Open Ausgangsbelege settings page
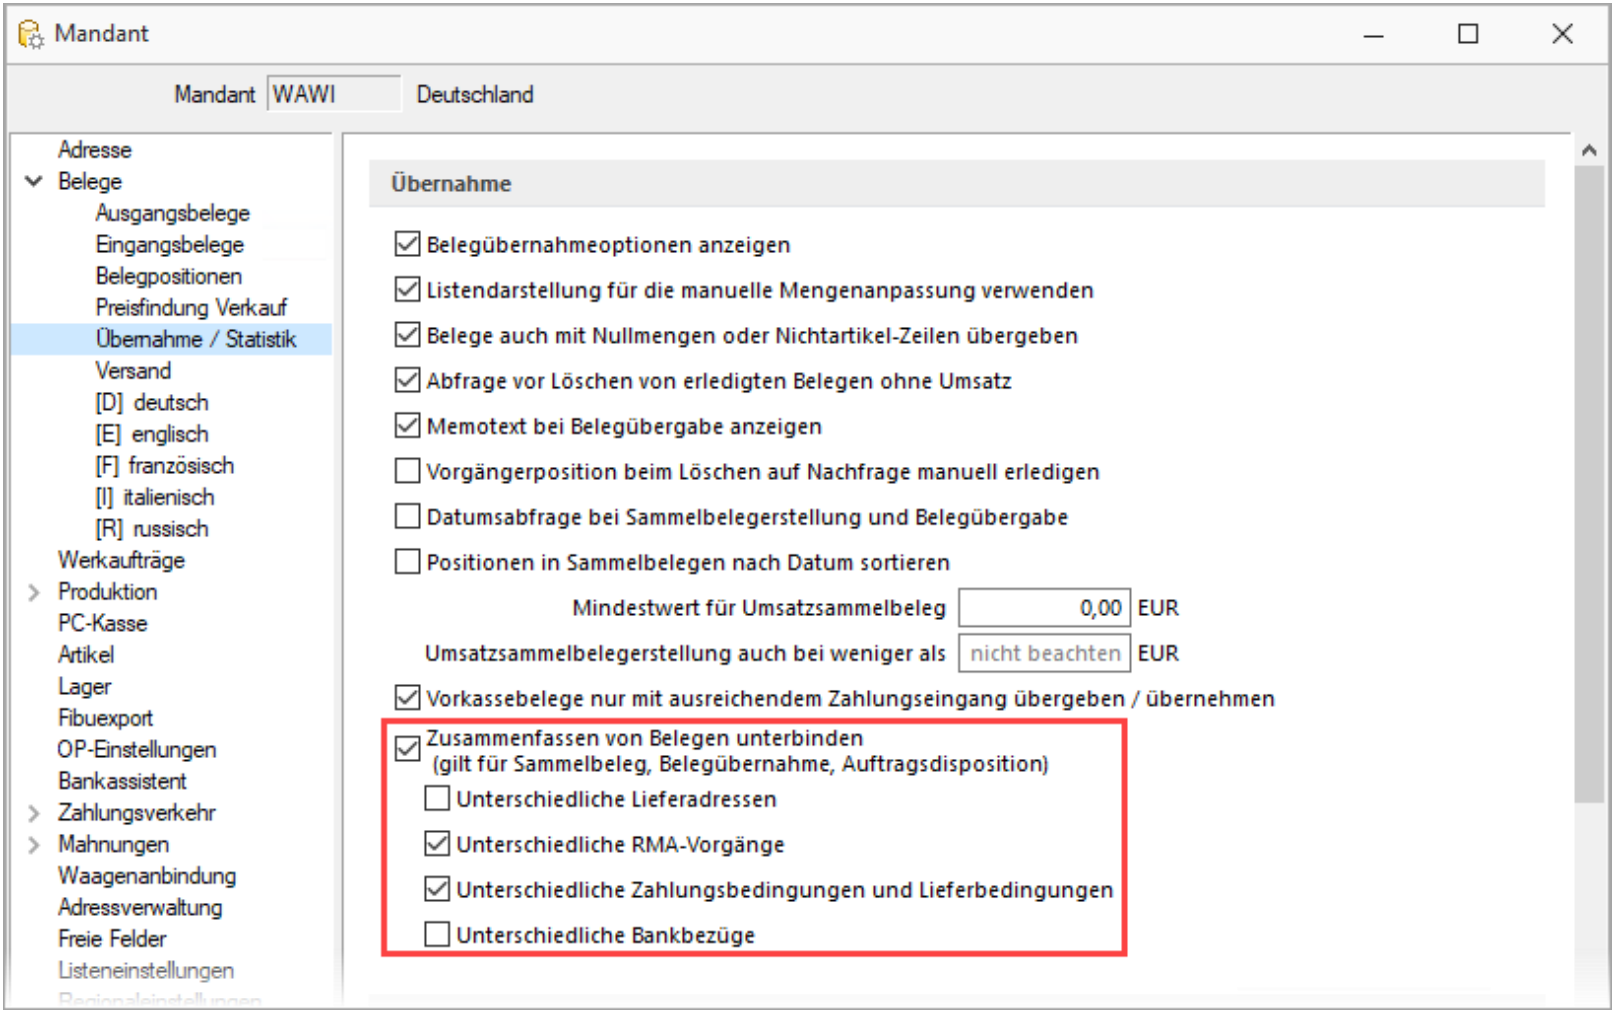The width and height of the screenshot is (1614, 1012). [172, 213]
